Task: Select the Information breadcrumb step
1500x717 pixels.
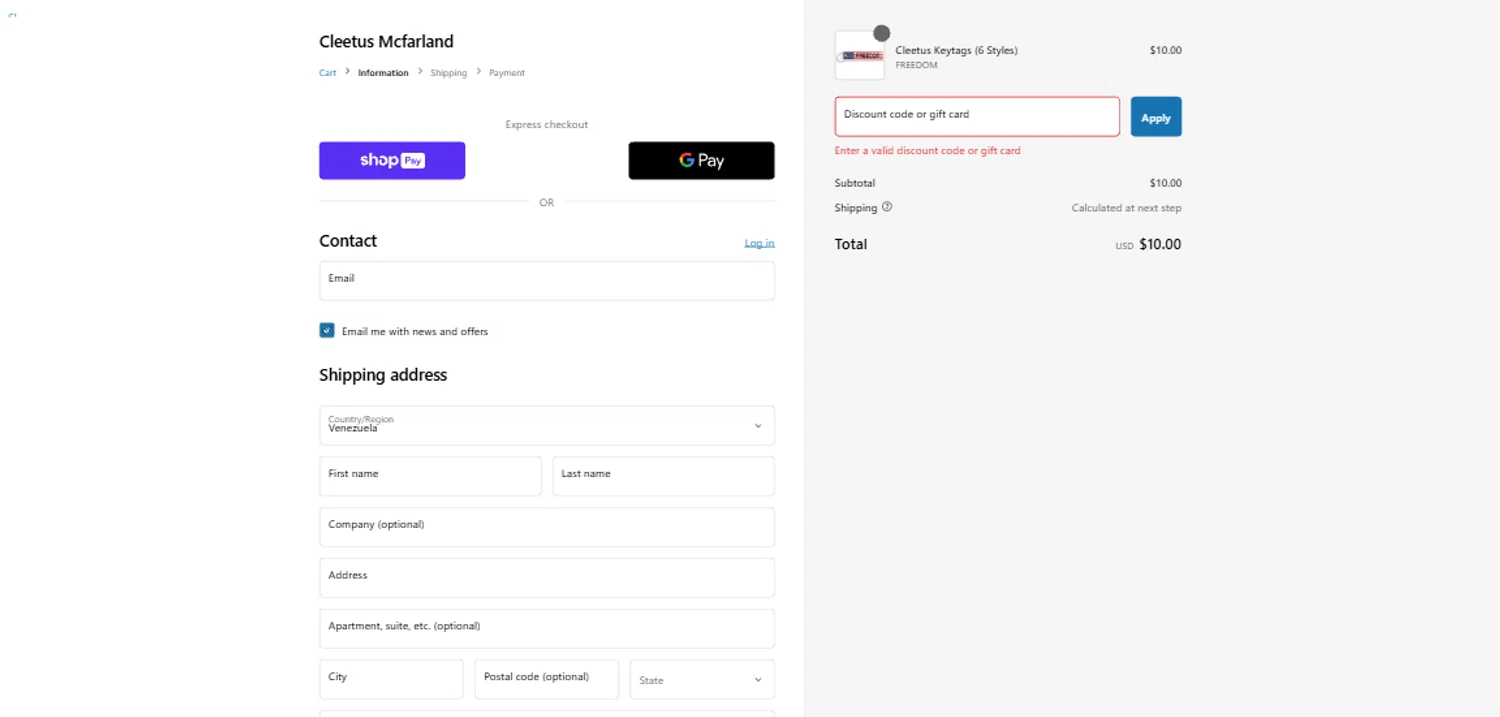Action: [x=383, y=73]
